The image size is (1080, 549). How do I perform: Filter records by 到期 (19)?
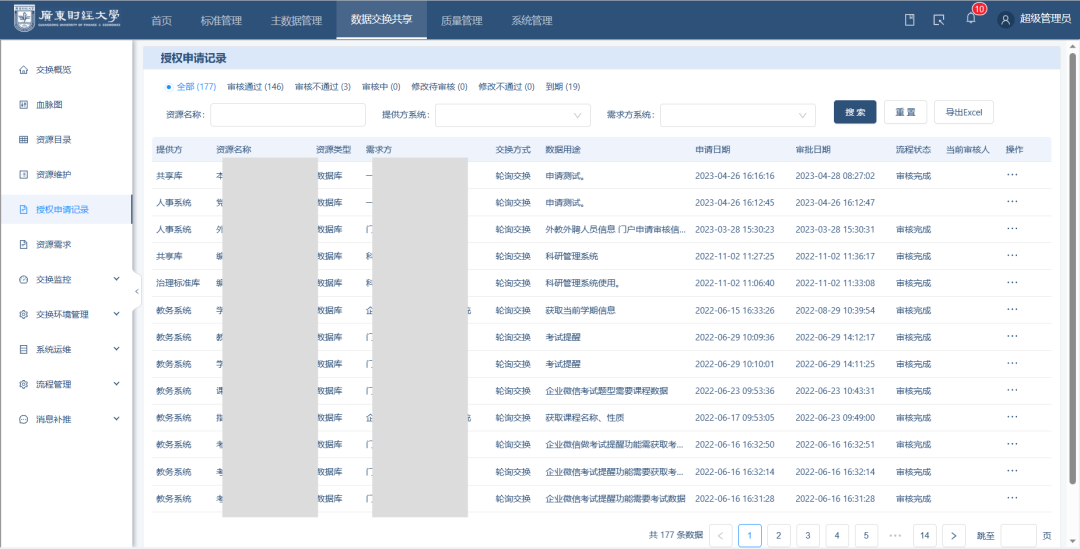[x=562, y=87]
